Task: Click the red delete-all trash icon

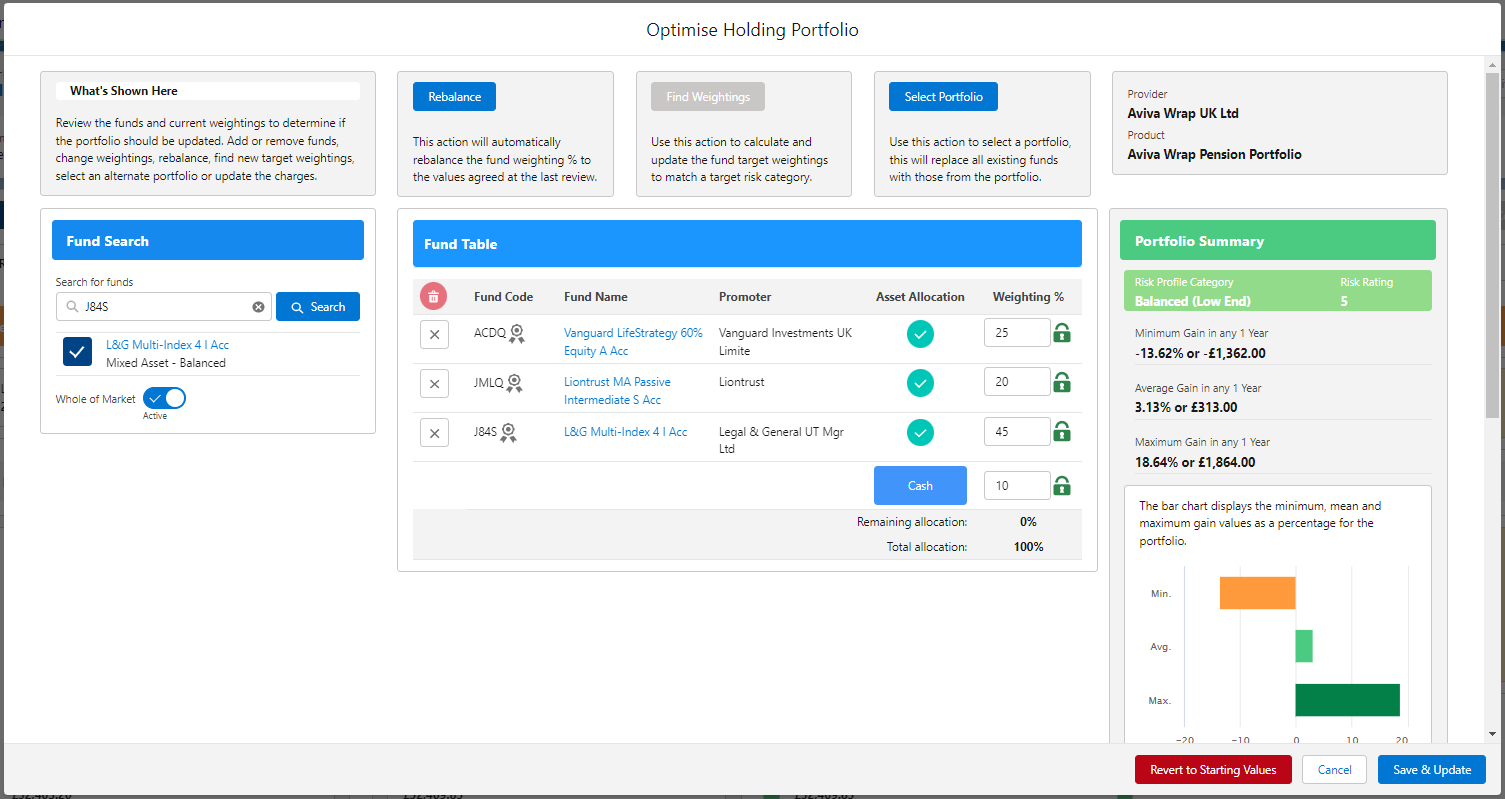Action: pyautogui.click(x=433, y=296)
